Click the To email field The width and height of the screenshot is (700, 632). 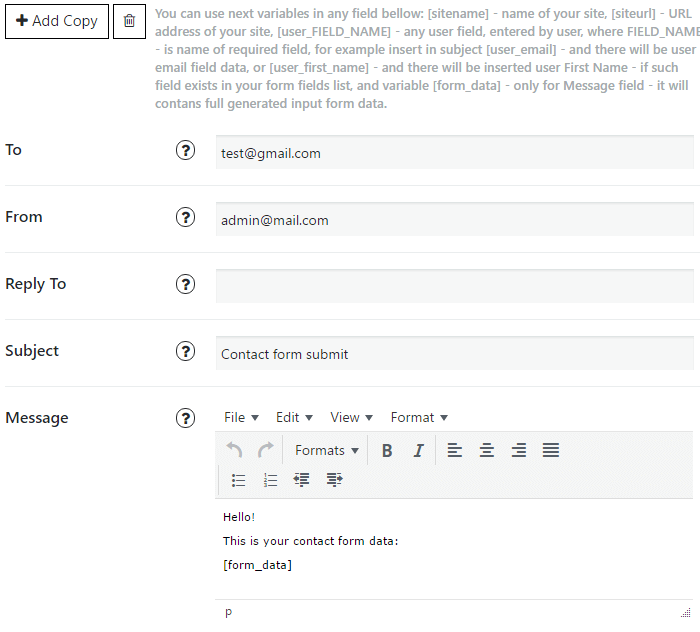click(x=454, y=152)
